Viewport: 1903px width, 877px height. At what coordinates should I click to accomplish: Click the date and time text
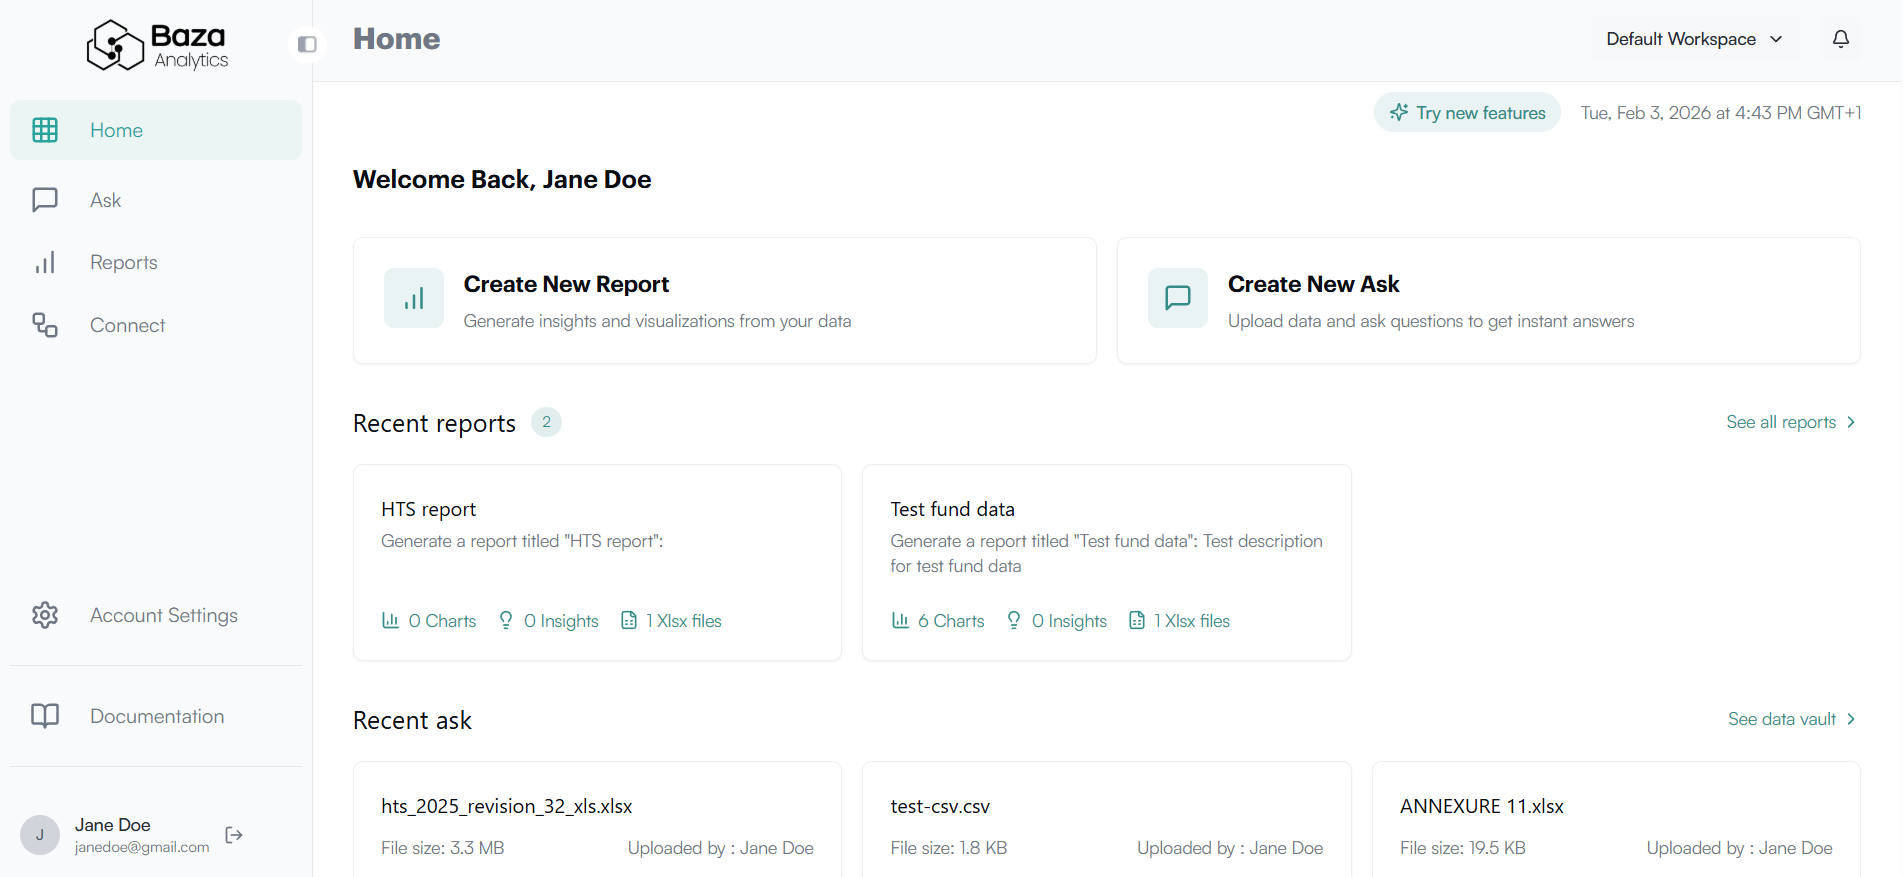click(1721, 113)
